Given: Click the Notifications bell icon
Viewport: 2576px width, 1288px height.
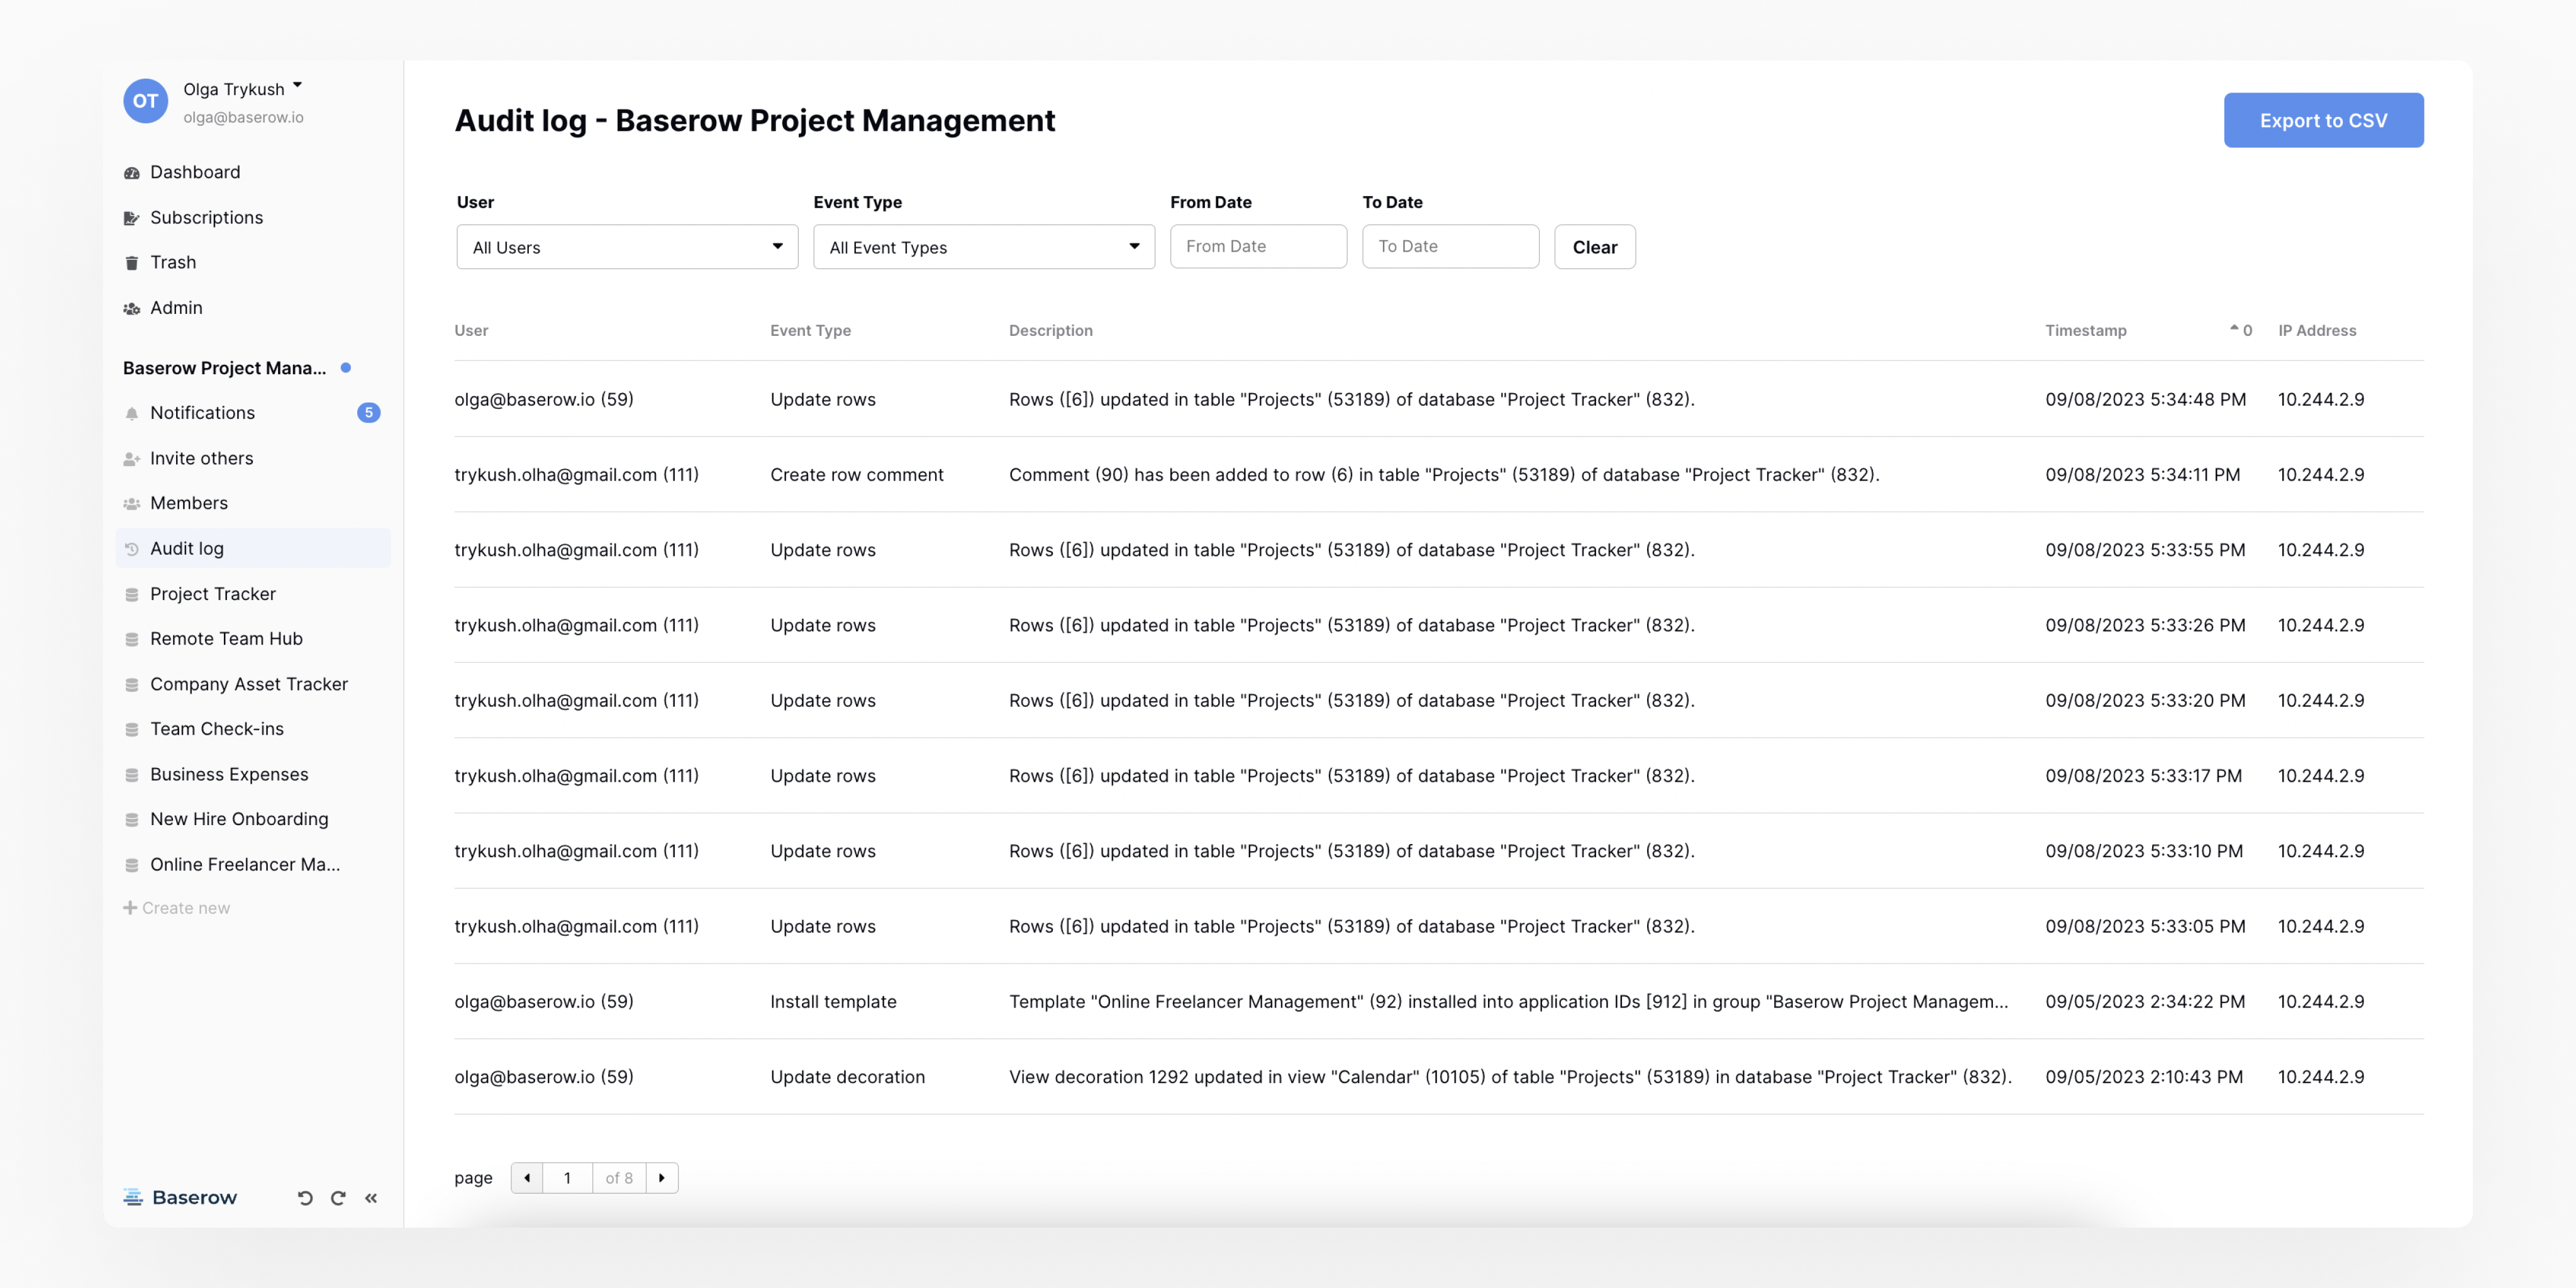Looking at the screenshot, I should point(131,414).
